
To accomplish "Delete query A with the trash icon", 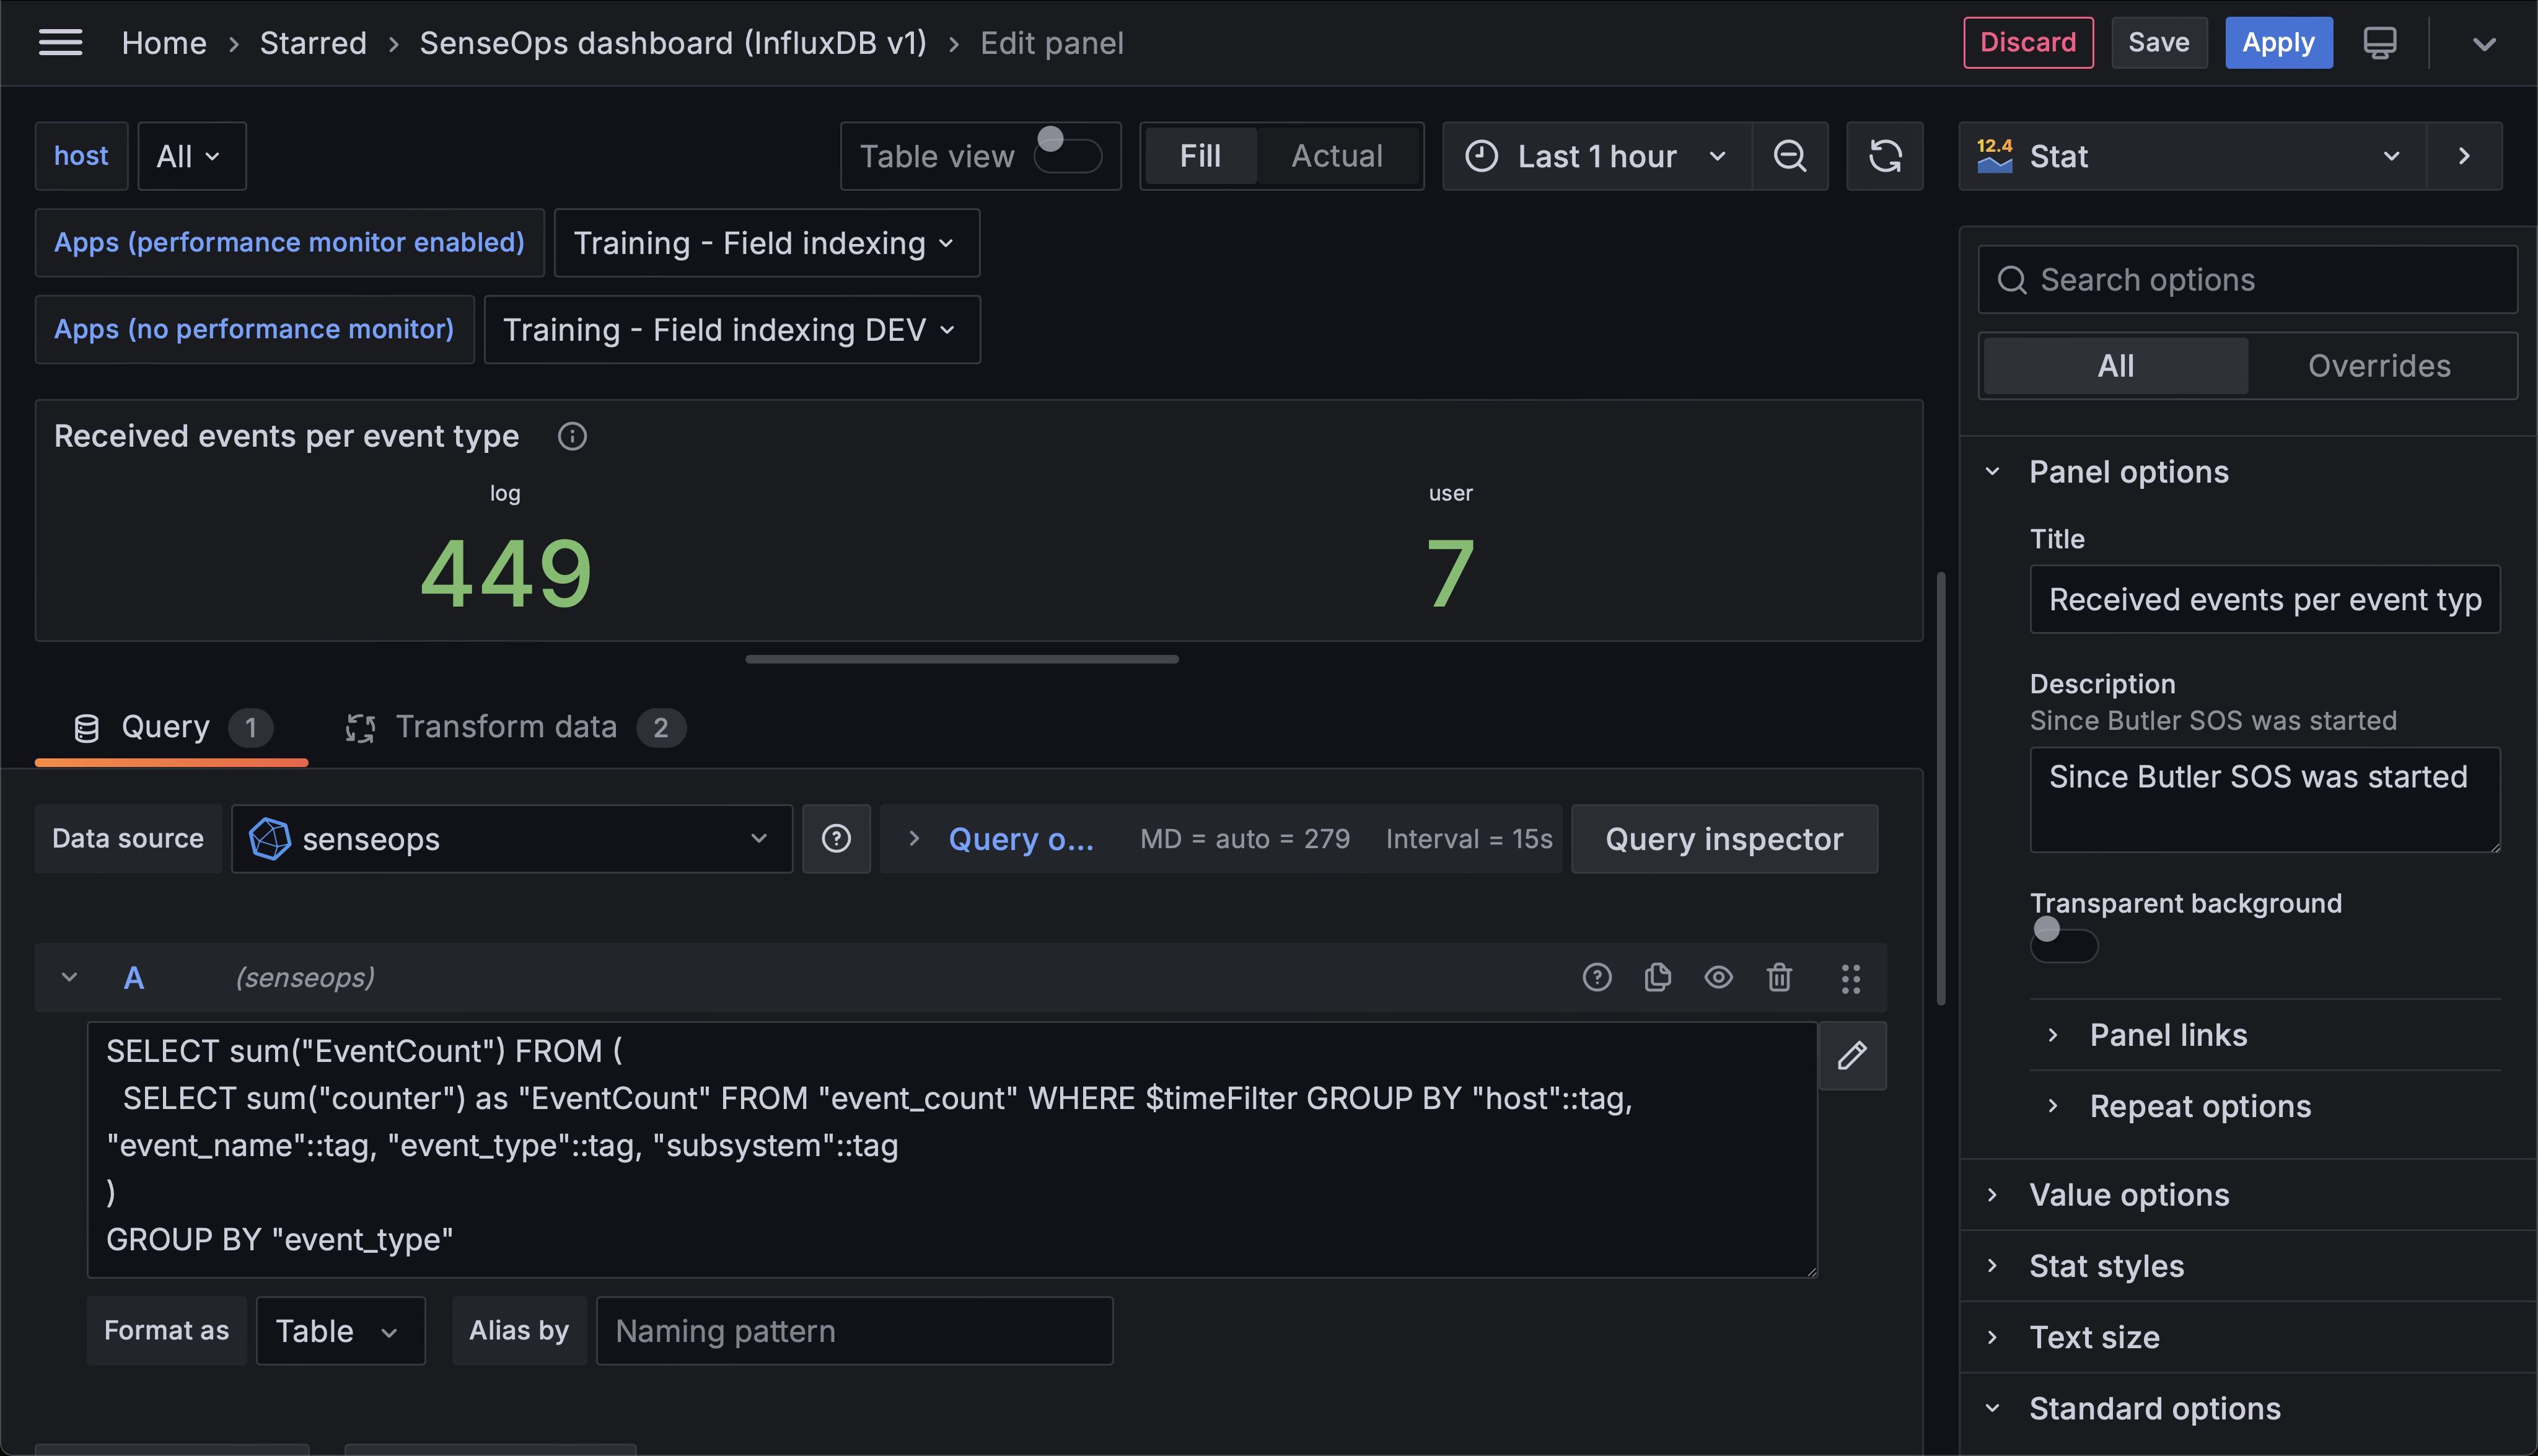I will (1779, 977).
